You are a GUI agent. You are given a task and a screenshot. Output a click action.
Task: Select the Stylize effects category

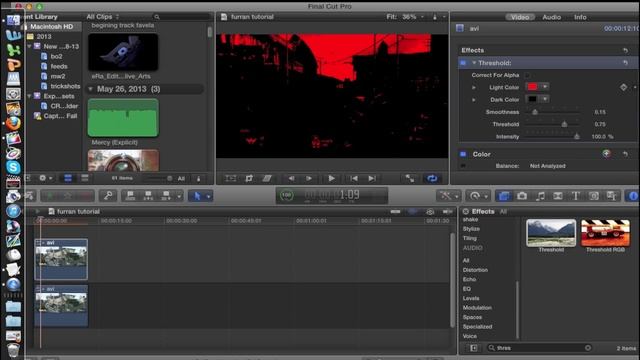point(471,229)
